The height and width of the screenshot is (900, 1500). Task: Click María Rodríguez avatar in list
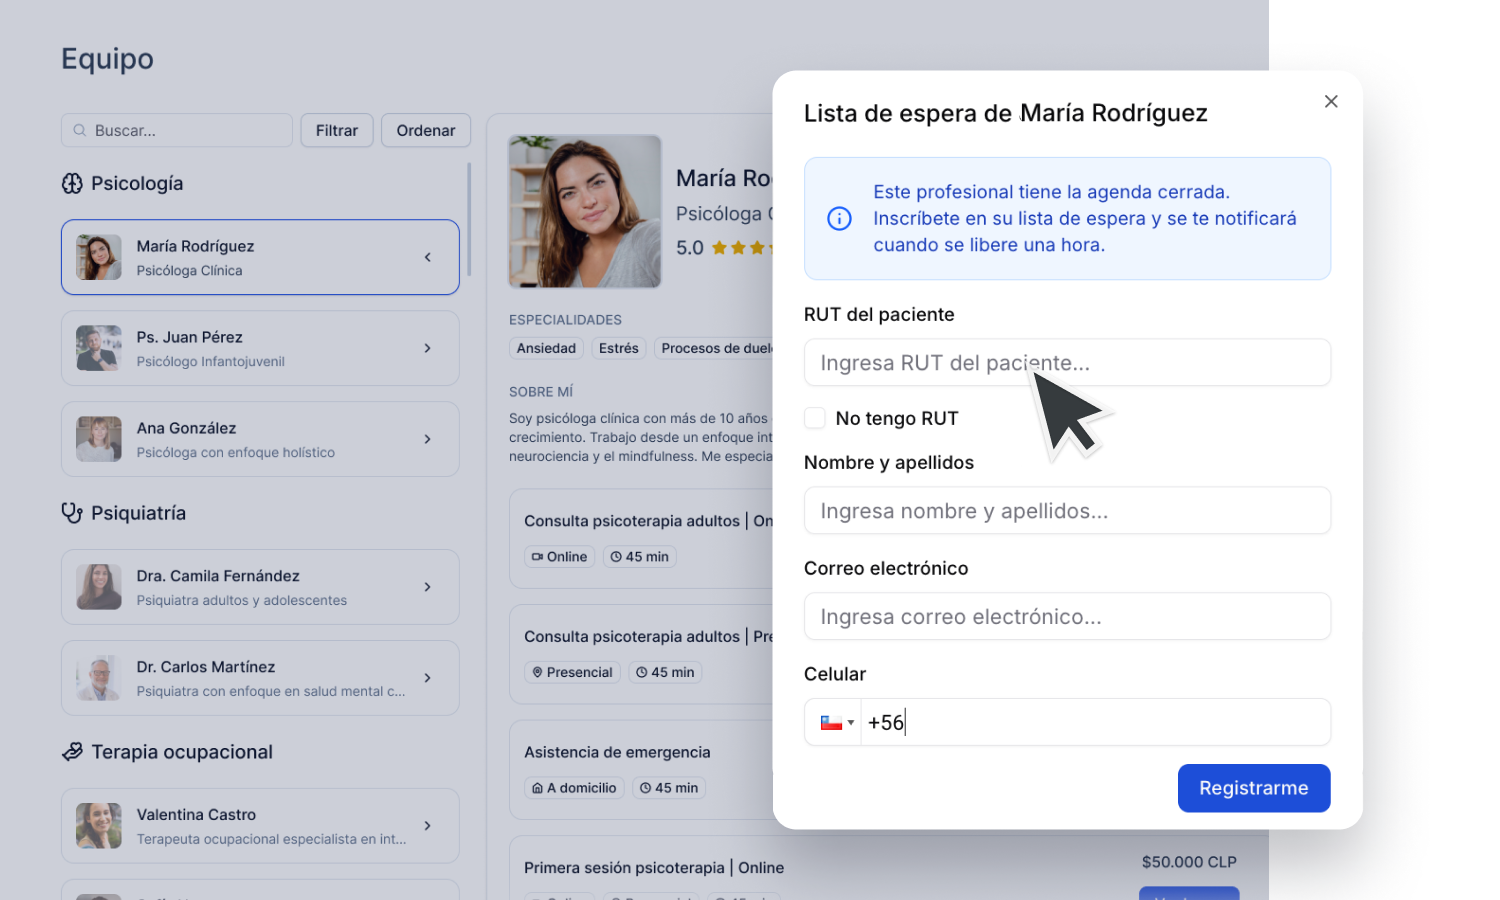tap(99, 257)
